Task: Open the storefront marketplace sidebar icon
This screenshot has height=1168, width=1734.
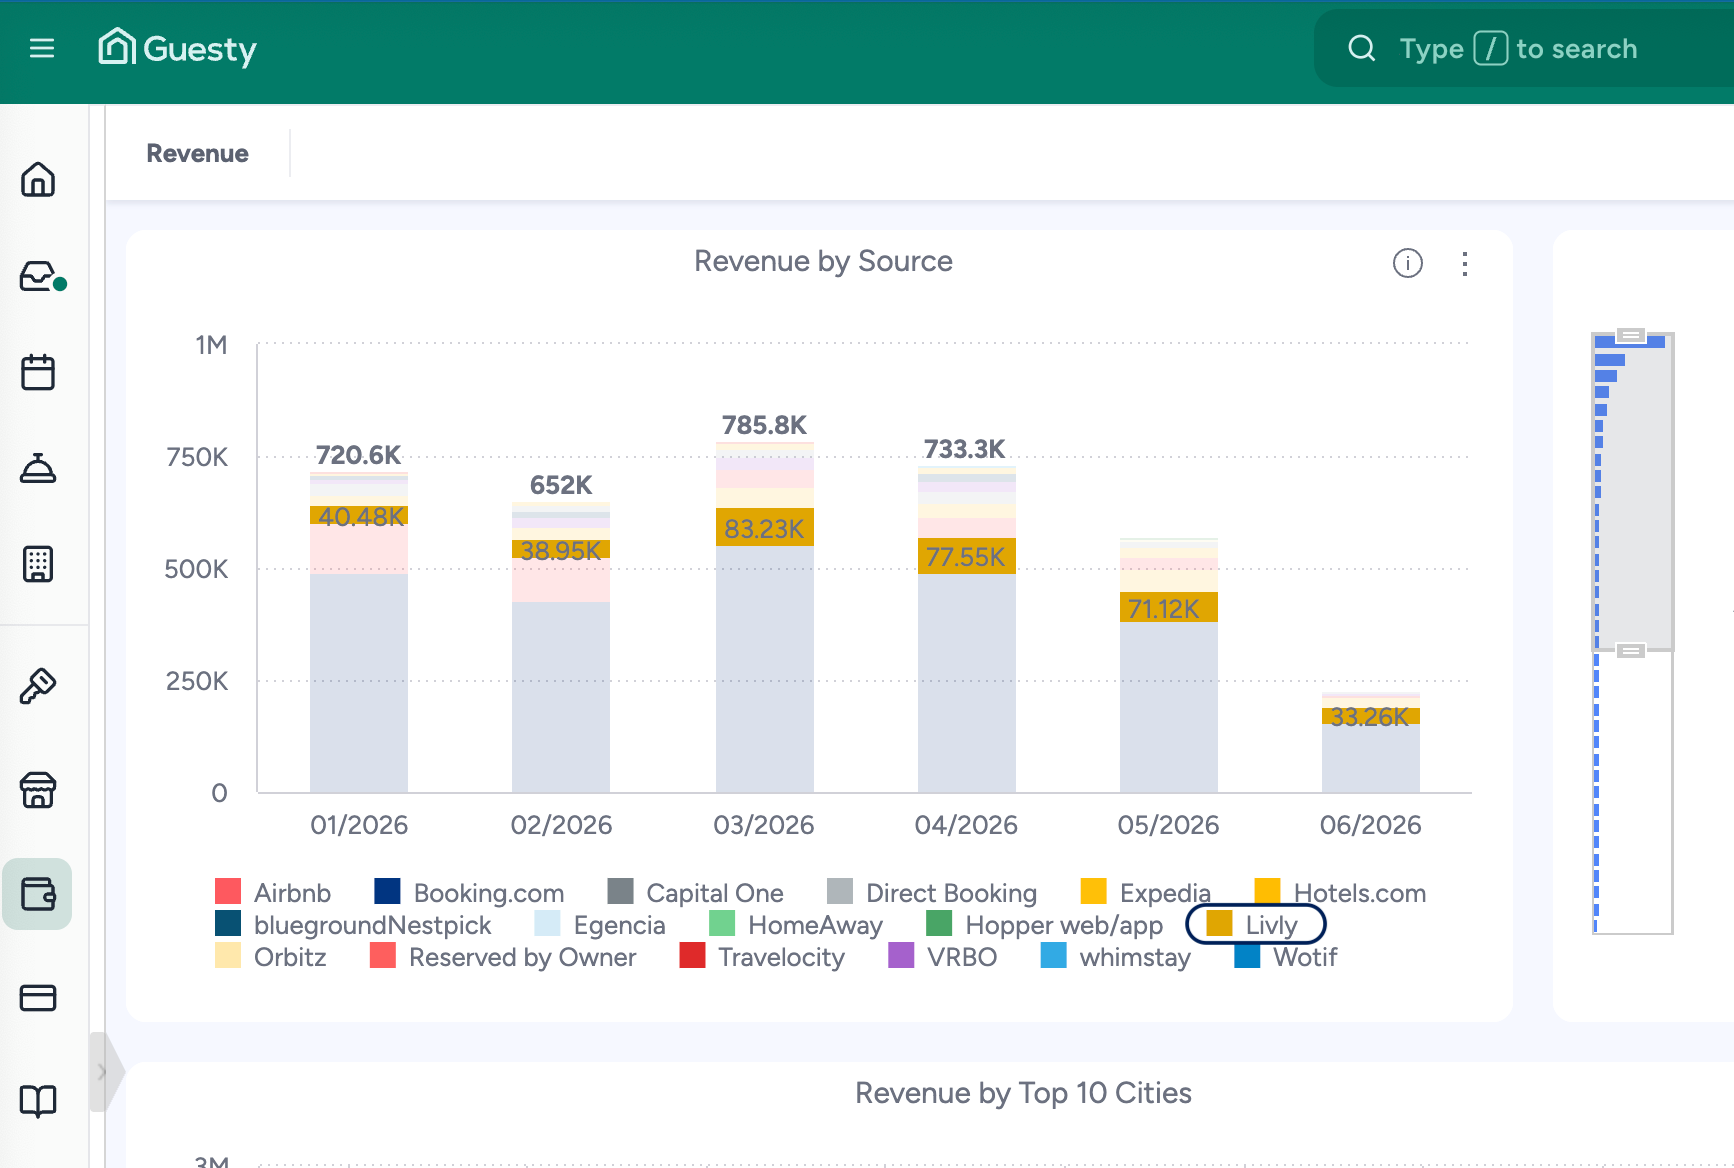Action: click(38, 790)
